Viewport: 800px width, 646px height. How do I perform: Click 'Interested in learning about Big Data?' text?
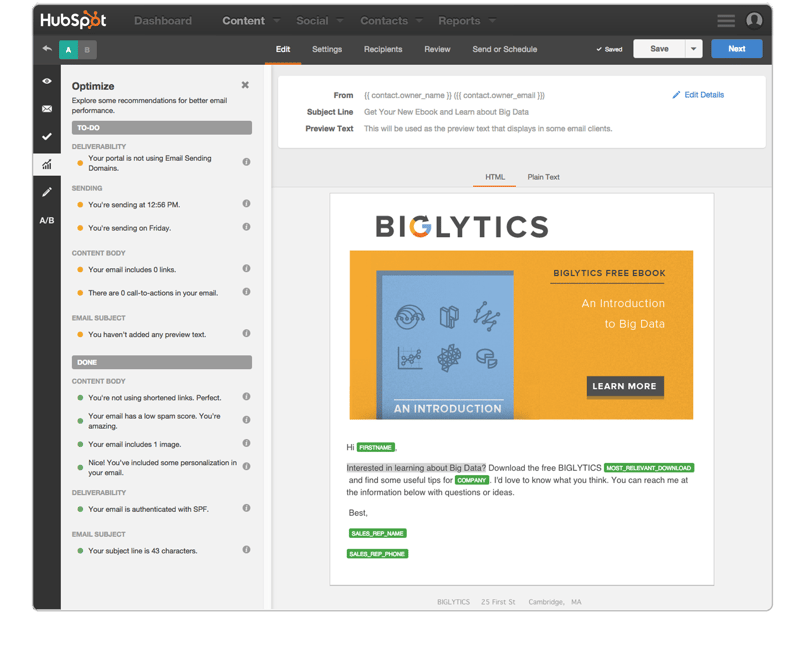click(416, 468)
